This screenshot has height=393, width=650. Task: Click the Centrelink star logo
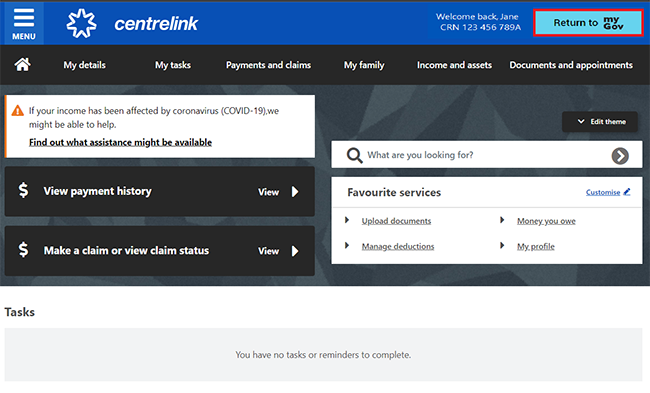click(81, 24)
